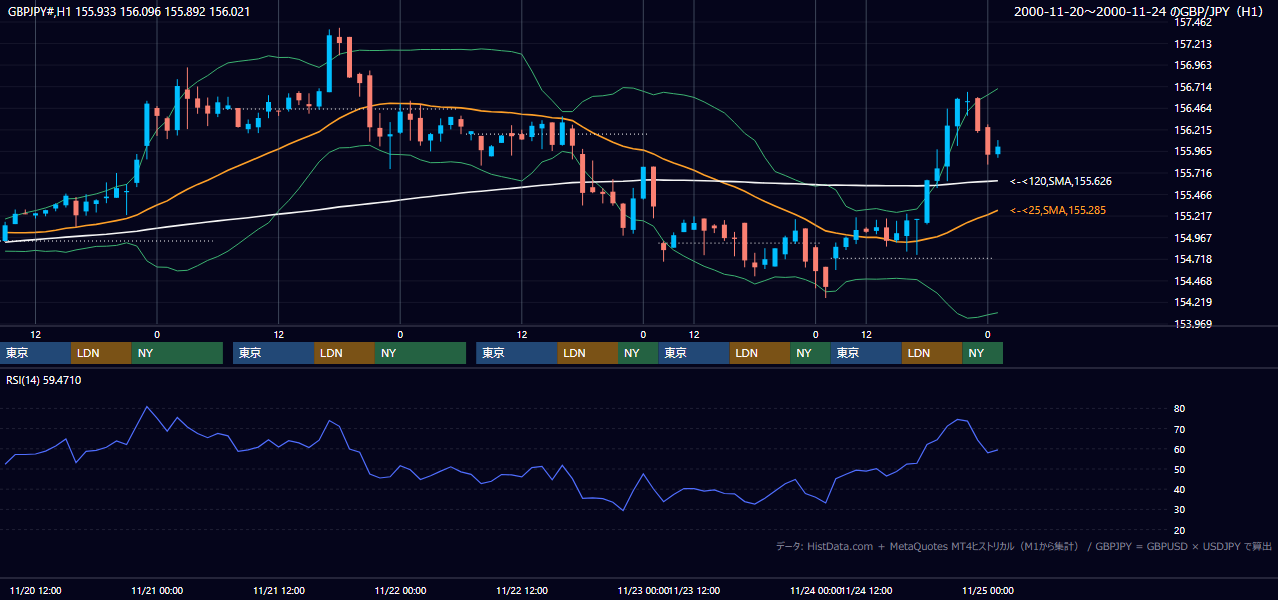The image size is (1278, 600).
Task: Select the 25 SMA label reading 155.285
Action: coord(1058,210)
